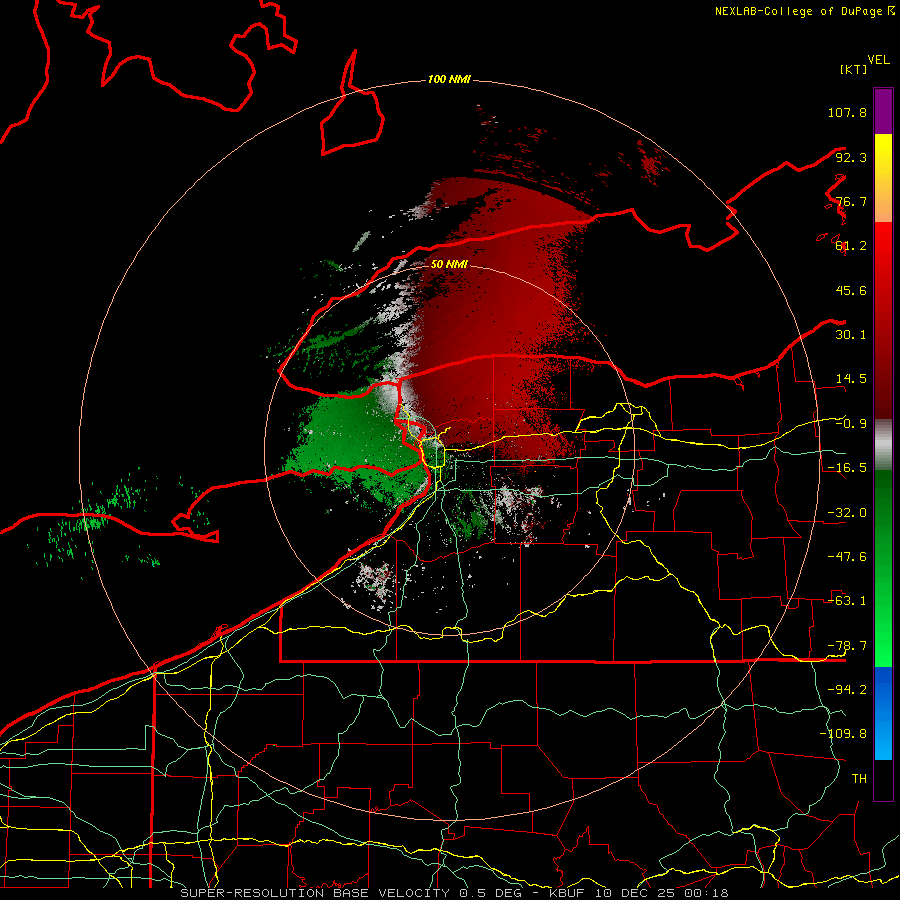900x900 pixels.
Task: Select the 45.6 scale value
Action: coord(851,290)
